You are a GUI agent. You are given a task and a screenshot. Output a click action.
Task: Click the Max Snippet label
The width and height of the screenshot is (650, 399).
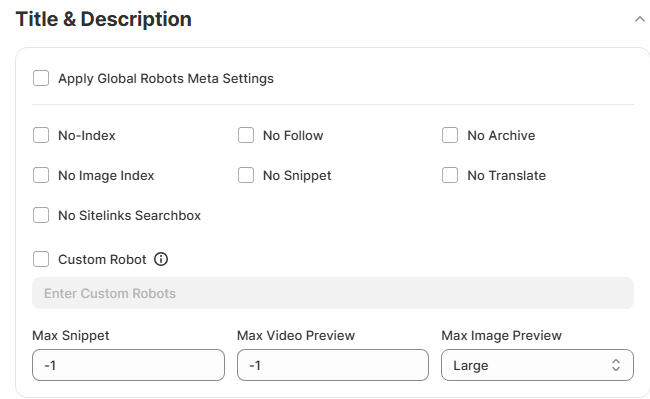pyautogui.click(x=71, y=335)
